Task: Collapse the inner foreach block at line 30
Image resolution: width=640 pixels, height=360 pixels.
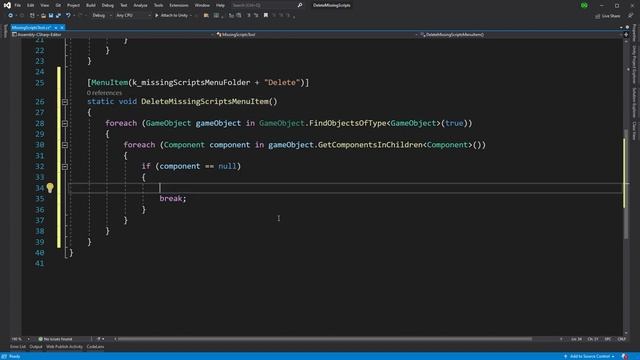Action: (64, 145)
